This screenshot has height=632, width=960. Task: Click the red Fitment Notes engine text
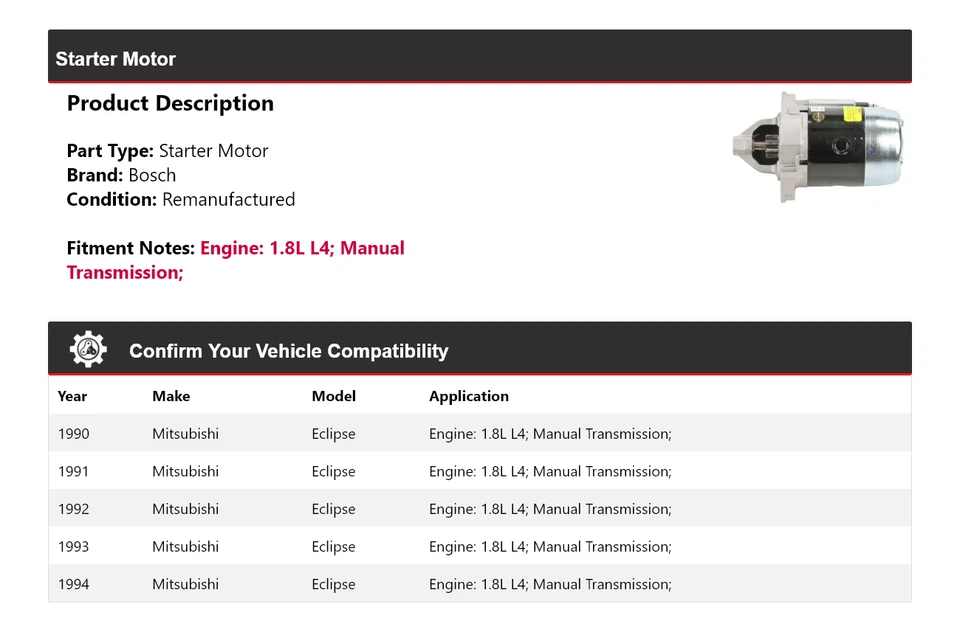coord(301,249)
